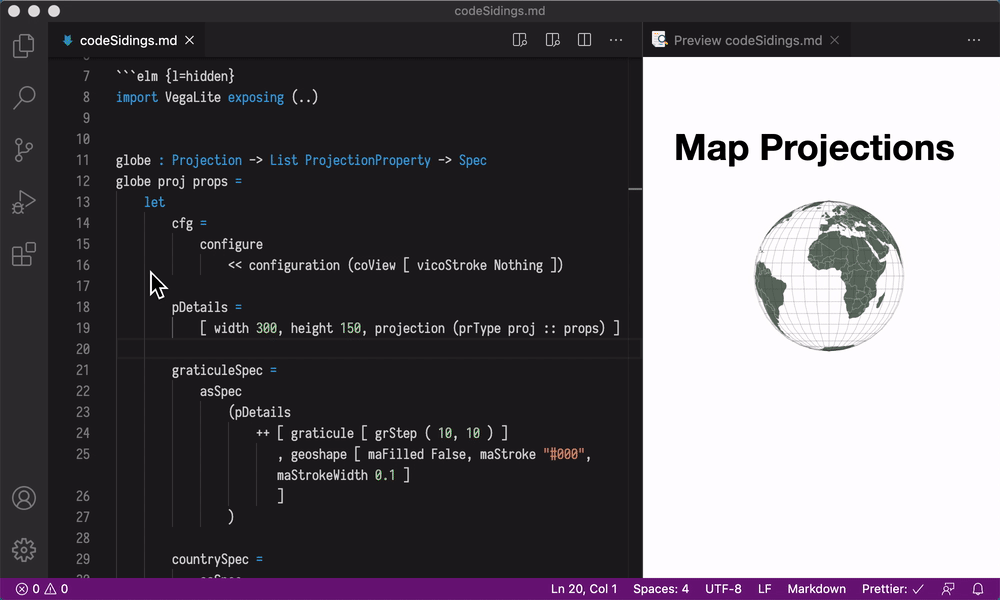Viewport: 1000px width, 600px height.
Task: Open the Run and Debug view
Action: point(24,202)
